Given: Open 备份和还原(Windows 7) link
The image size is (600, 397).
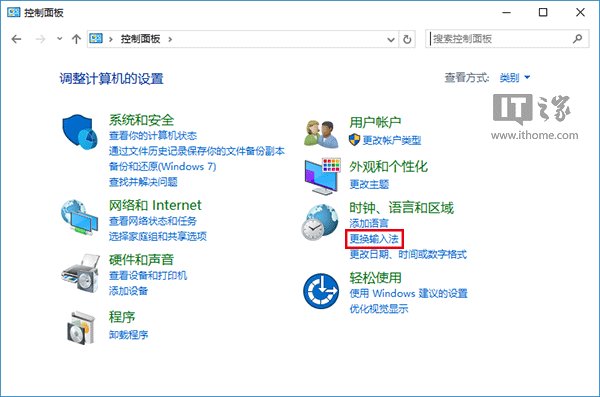Looking at the screenshot, I should (163, 167).
